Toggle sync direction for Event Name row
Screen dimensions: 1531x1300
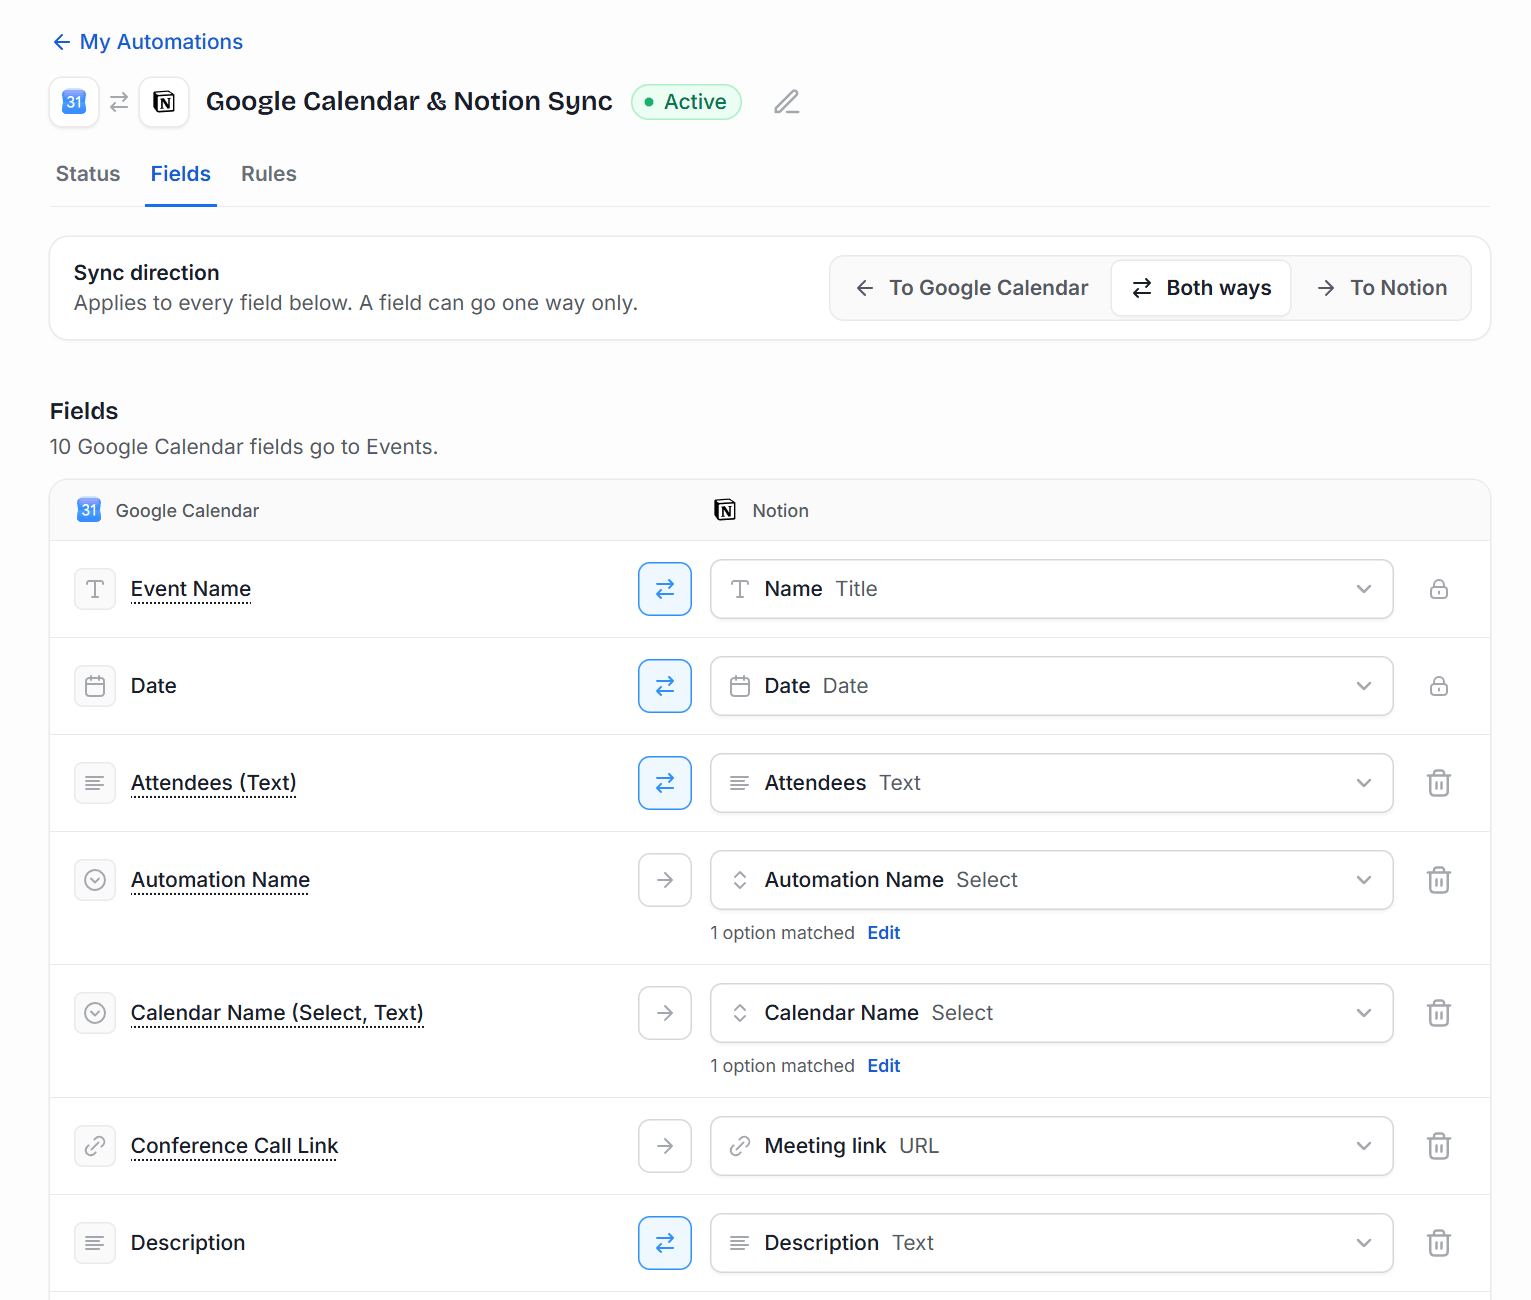665,589
